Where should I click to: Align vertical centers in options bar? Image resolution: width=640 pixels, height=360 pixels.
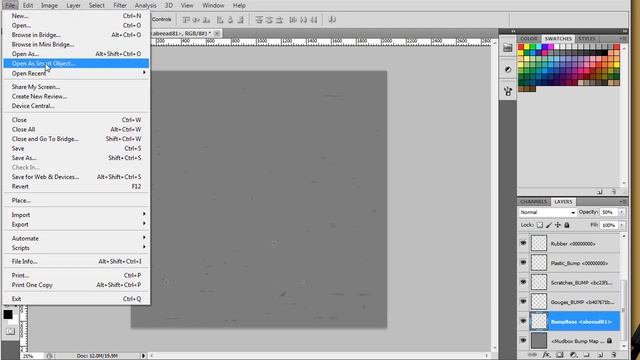click(196, 20)
